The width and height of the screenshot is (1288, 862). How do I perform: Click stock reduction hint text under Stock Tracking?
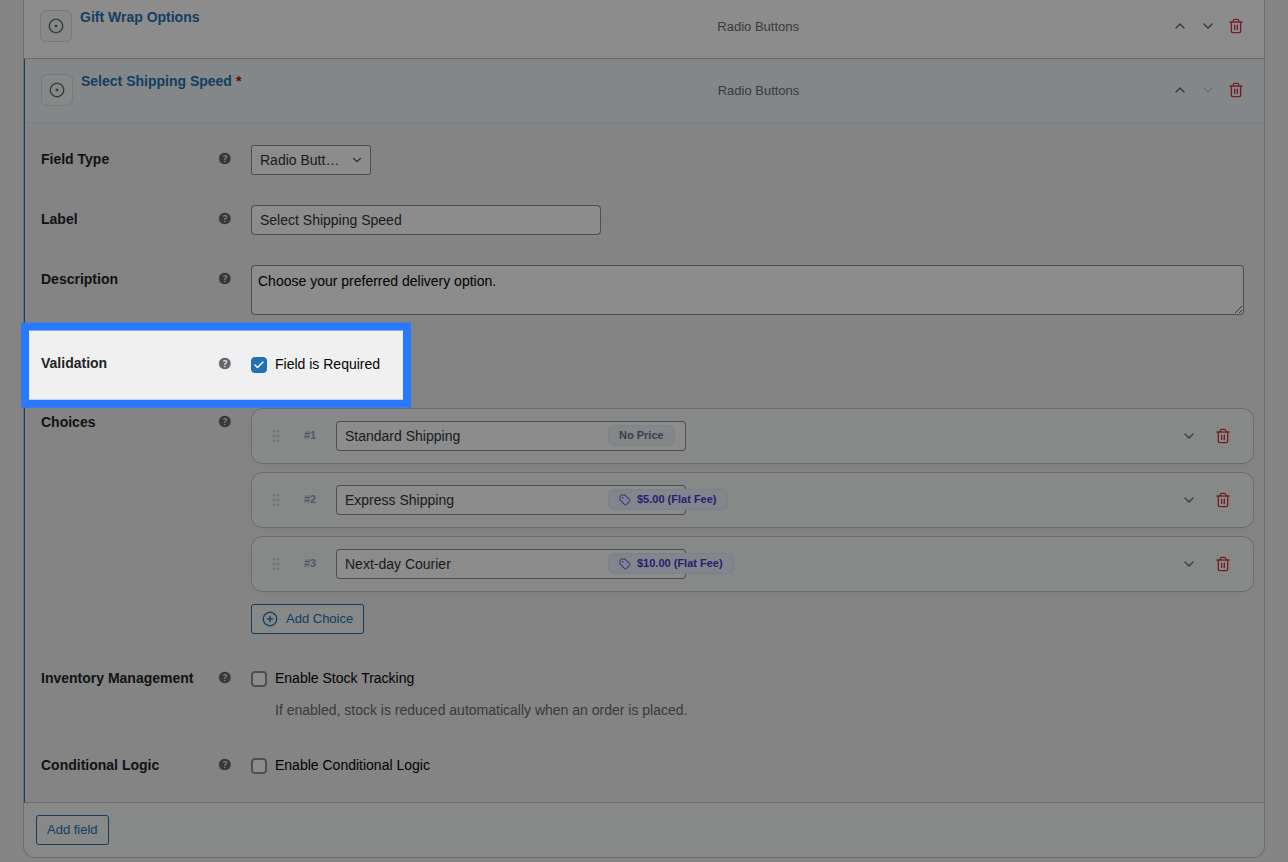tap(481, 710)
